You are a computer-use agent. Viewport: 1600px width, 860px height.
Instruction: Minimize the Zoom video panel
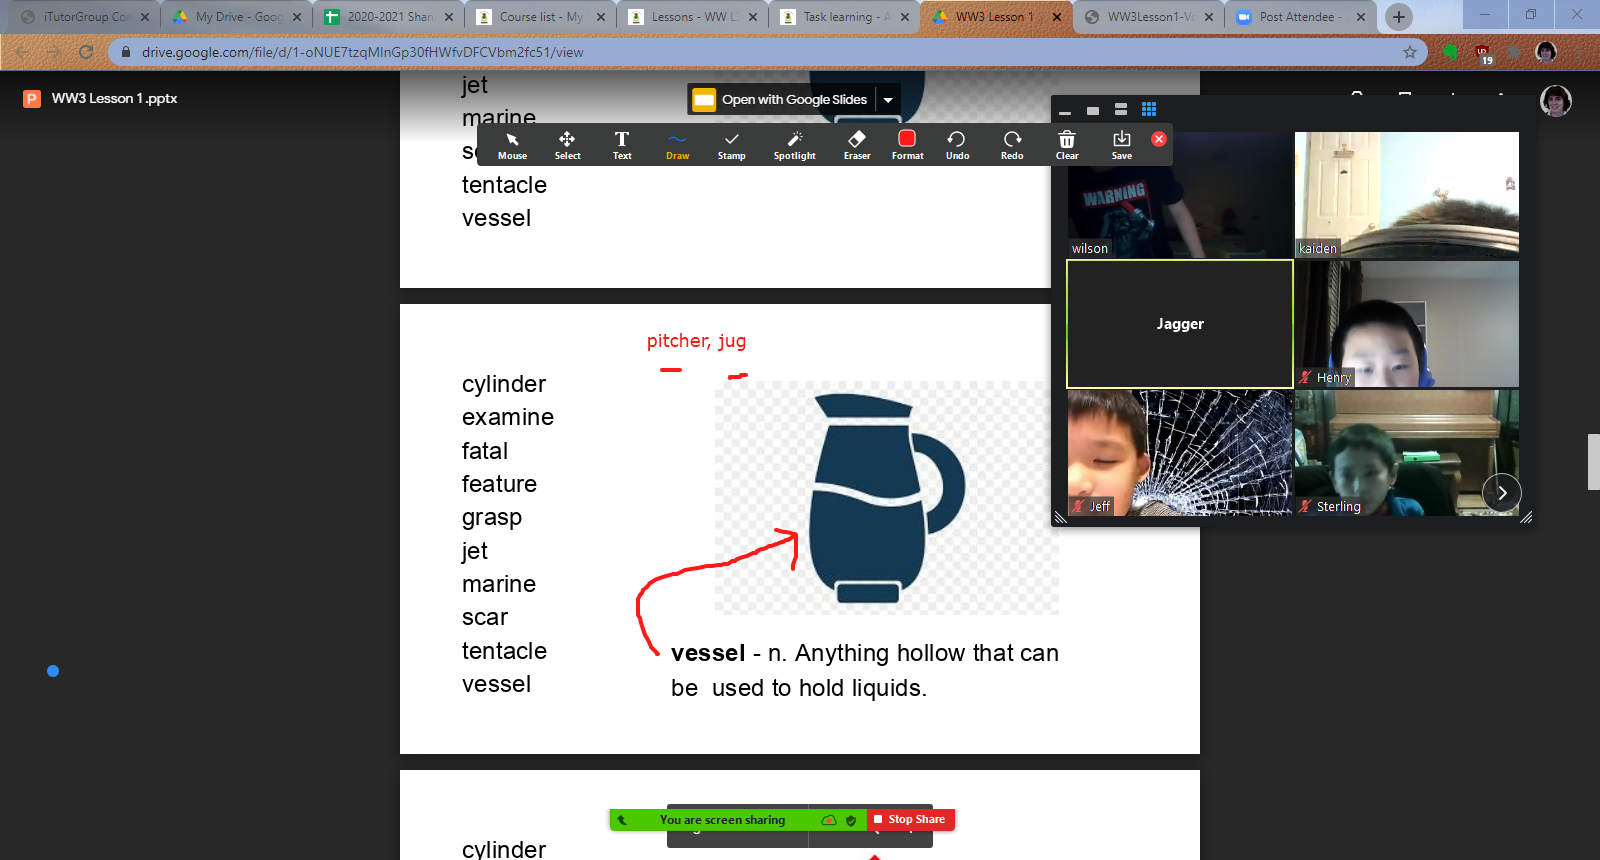pyautogui.click(x=1065, y=110)
